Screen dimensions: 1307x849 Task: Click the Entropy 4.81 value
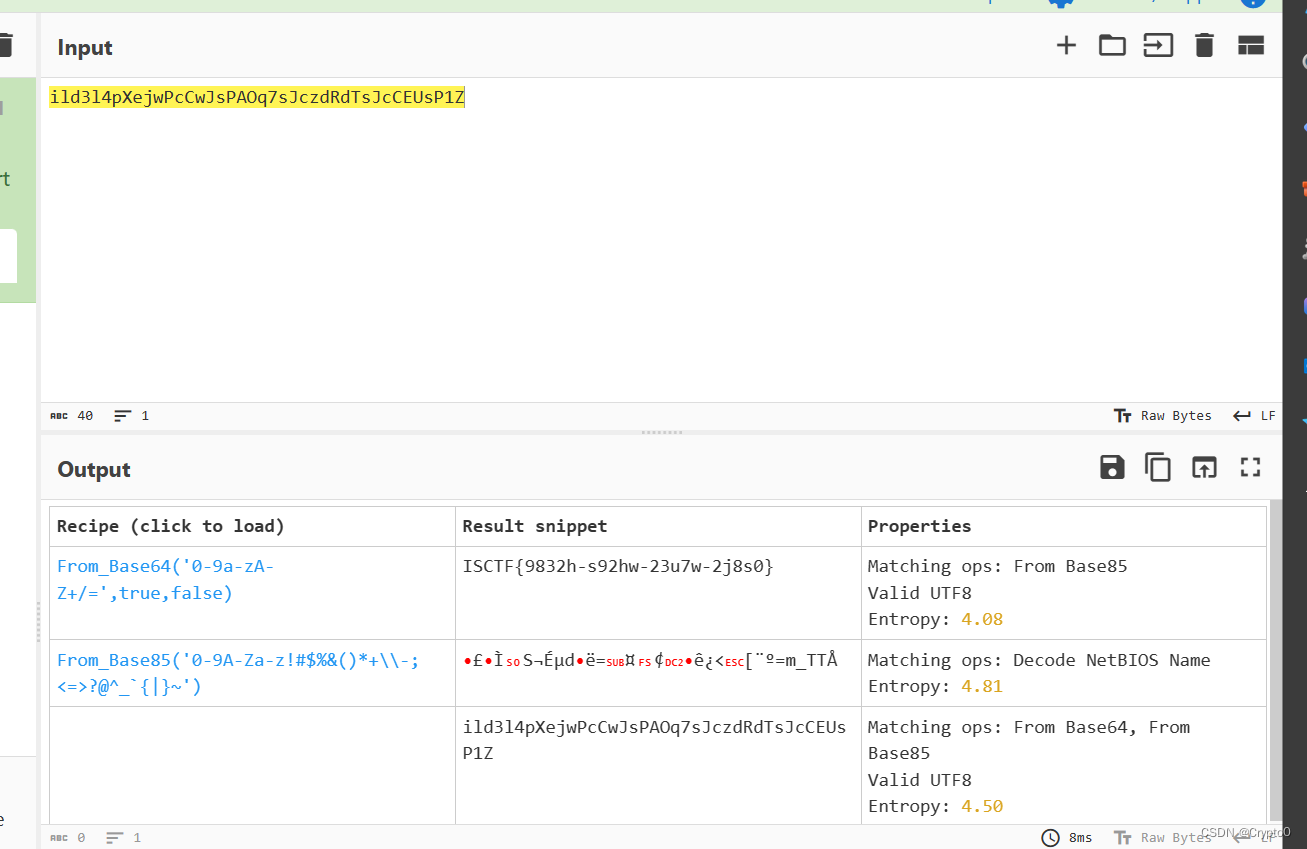point(982,686)
